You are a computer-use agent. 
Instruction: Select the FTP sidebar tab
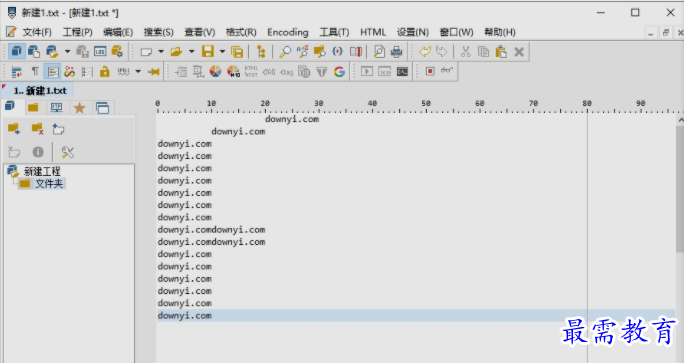coord(56,107)
